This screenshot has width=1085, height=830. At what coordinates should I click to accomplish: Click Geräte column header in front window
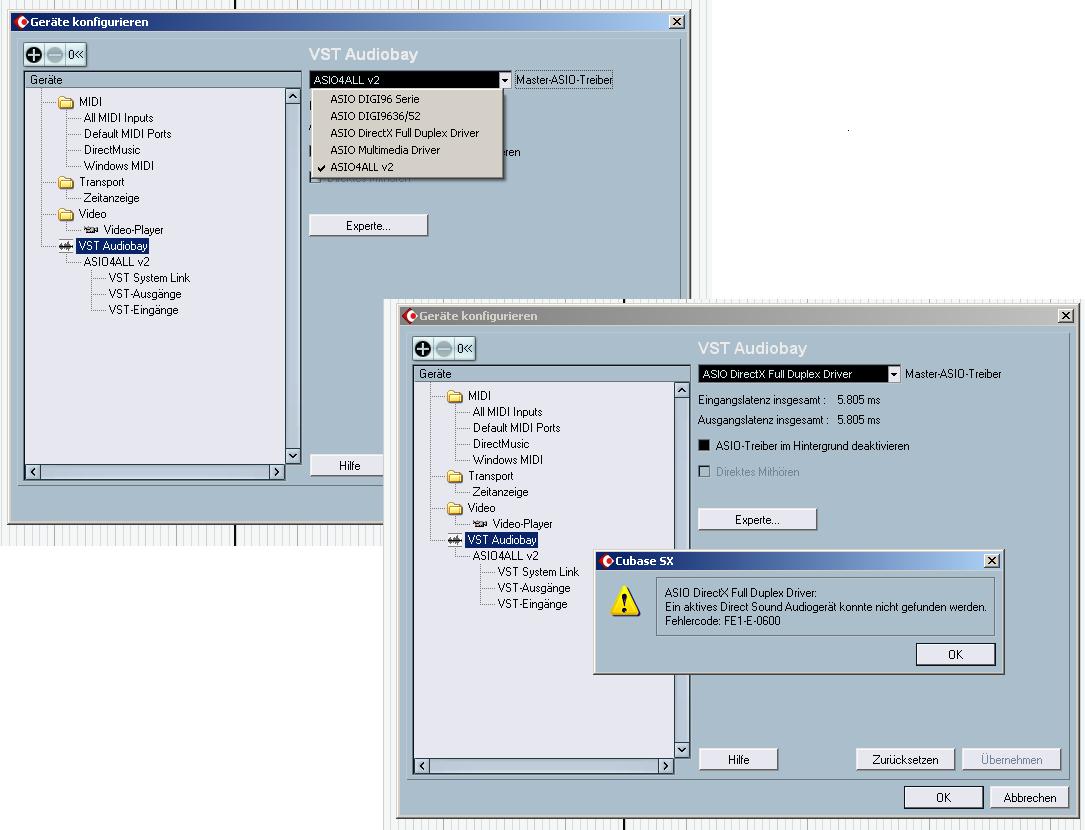pos(551,374)
